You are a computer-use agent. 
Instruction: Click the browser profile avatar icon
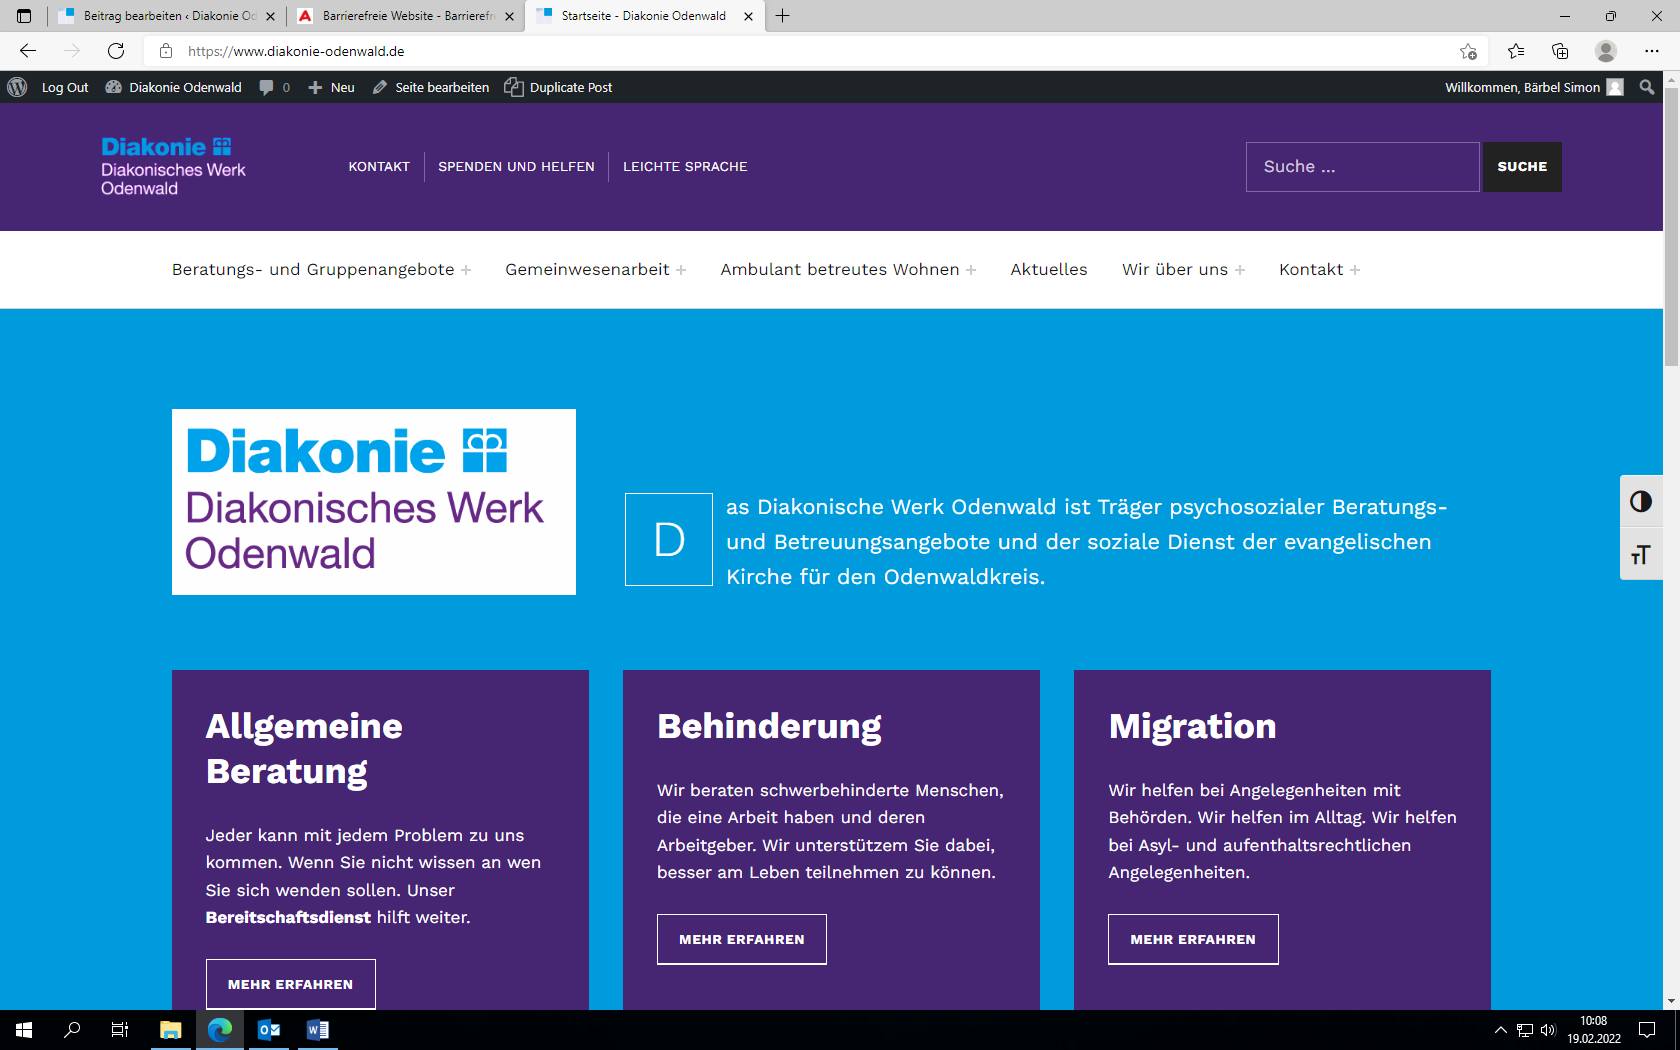coord(1607,51)
